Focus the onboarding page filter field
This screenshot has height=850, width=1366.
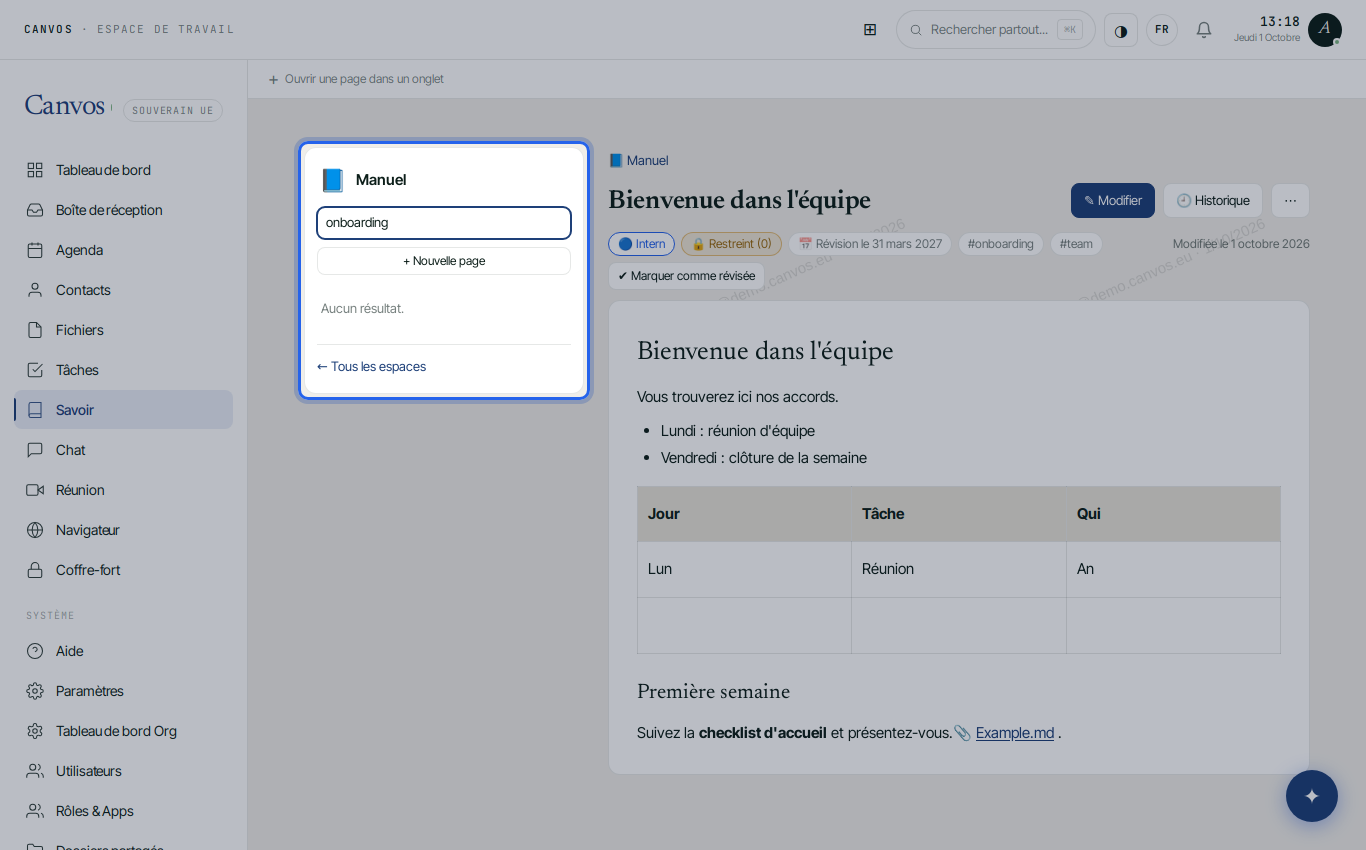tap(444, 223)
